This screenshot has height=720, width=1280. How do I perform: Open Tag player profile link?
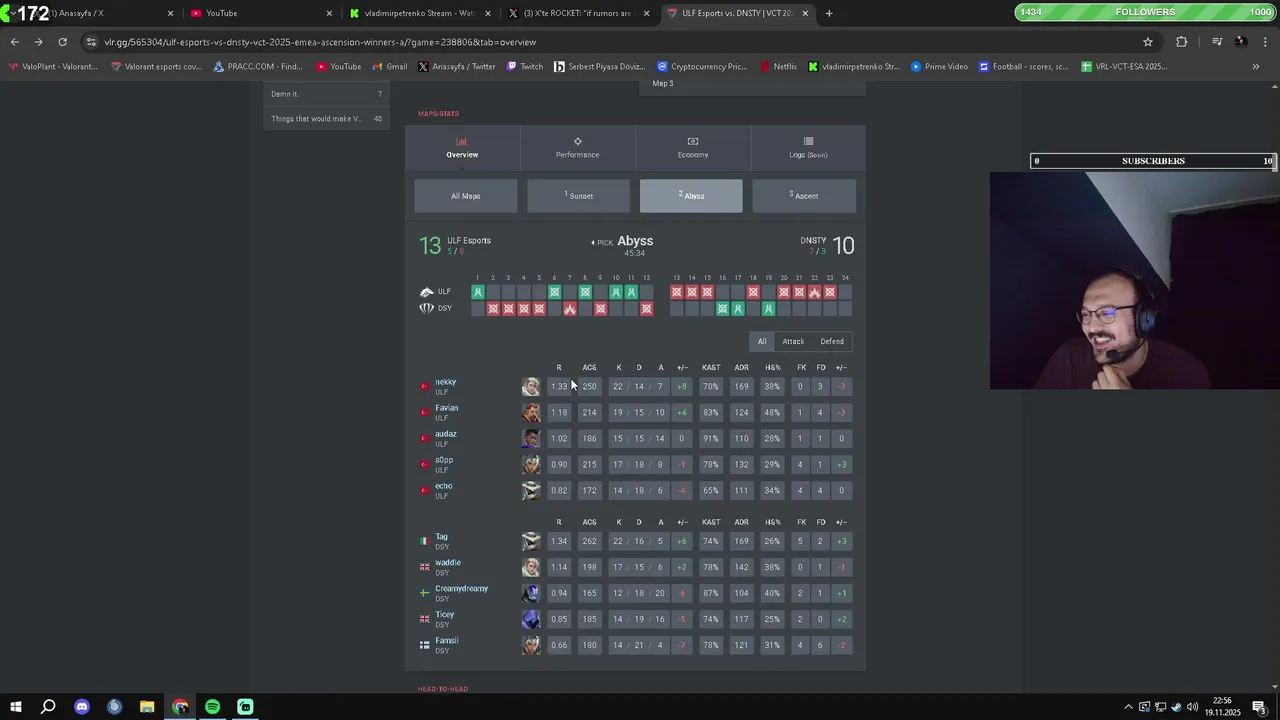441,537
